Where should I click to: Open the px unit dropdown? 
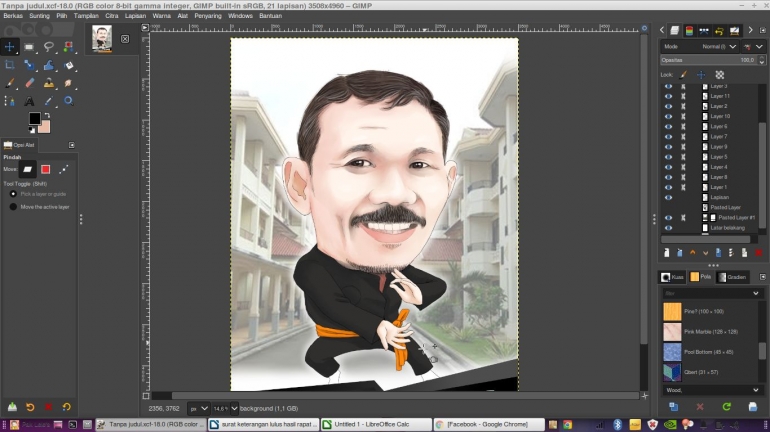(x=199, y=408)
